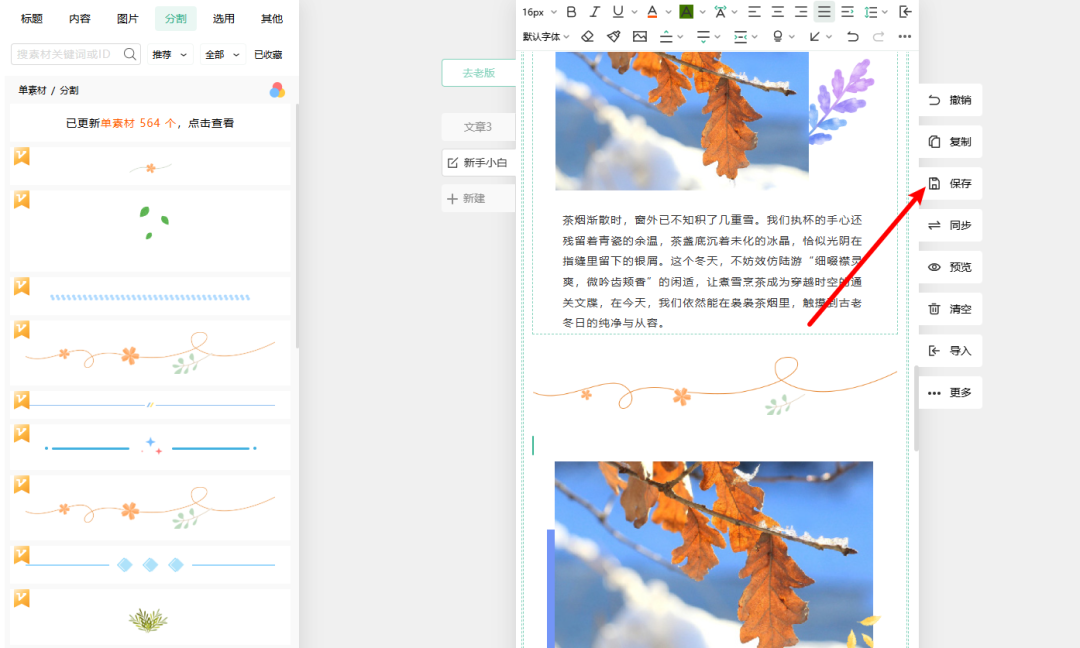The width and height of the screenshot is (1080, 648).
Task: Click the 预览 preview button
Action: pyautogui.click(x=950, y=268)
